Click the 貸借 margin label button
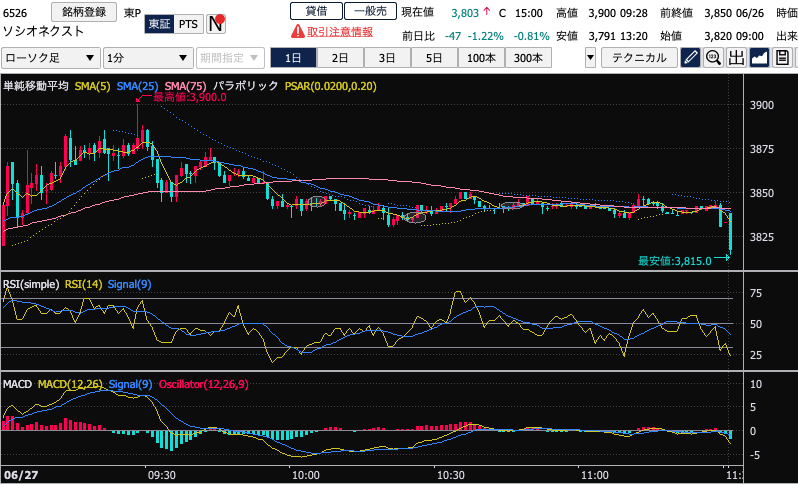This screenshot has height=484, width=798. tap(316, 12)
